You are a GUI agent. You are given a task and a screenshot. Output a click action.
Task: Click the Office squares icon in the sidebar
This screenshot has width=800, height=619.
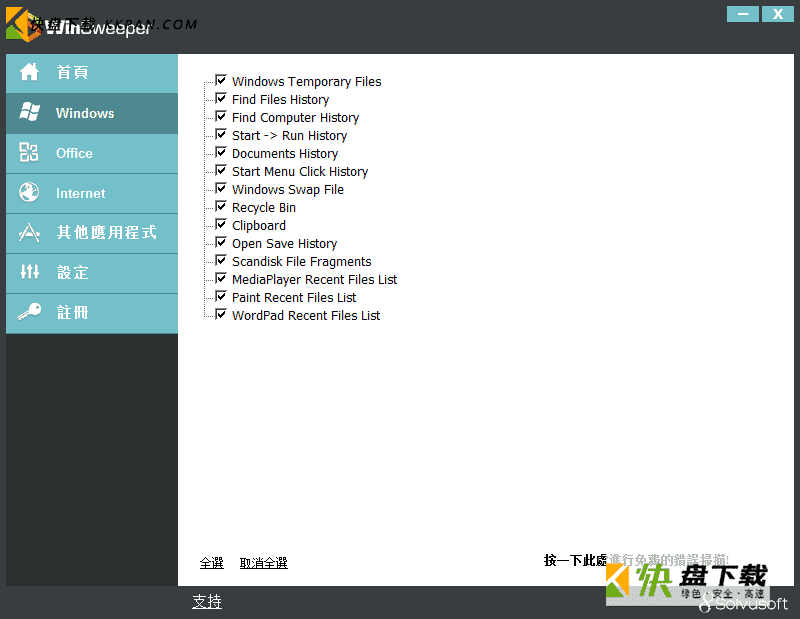[29, 152]
